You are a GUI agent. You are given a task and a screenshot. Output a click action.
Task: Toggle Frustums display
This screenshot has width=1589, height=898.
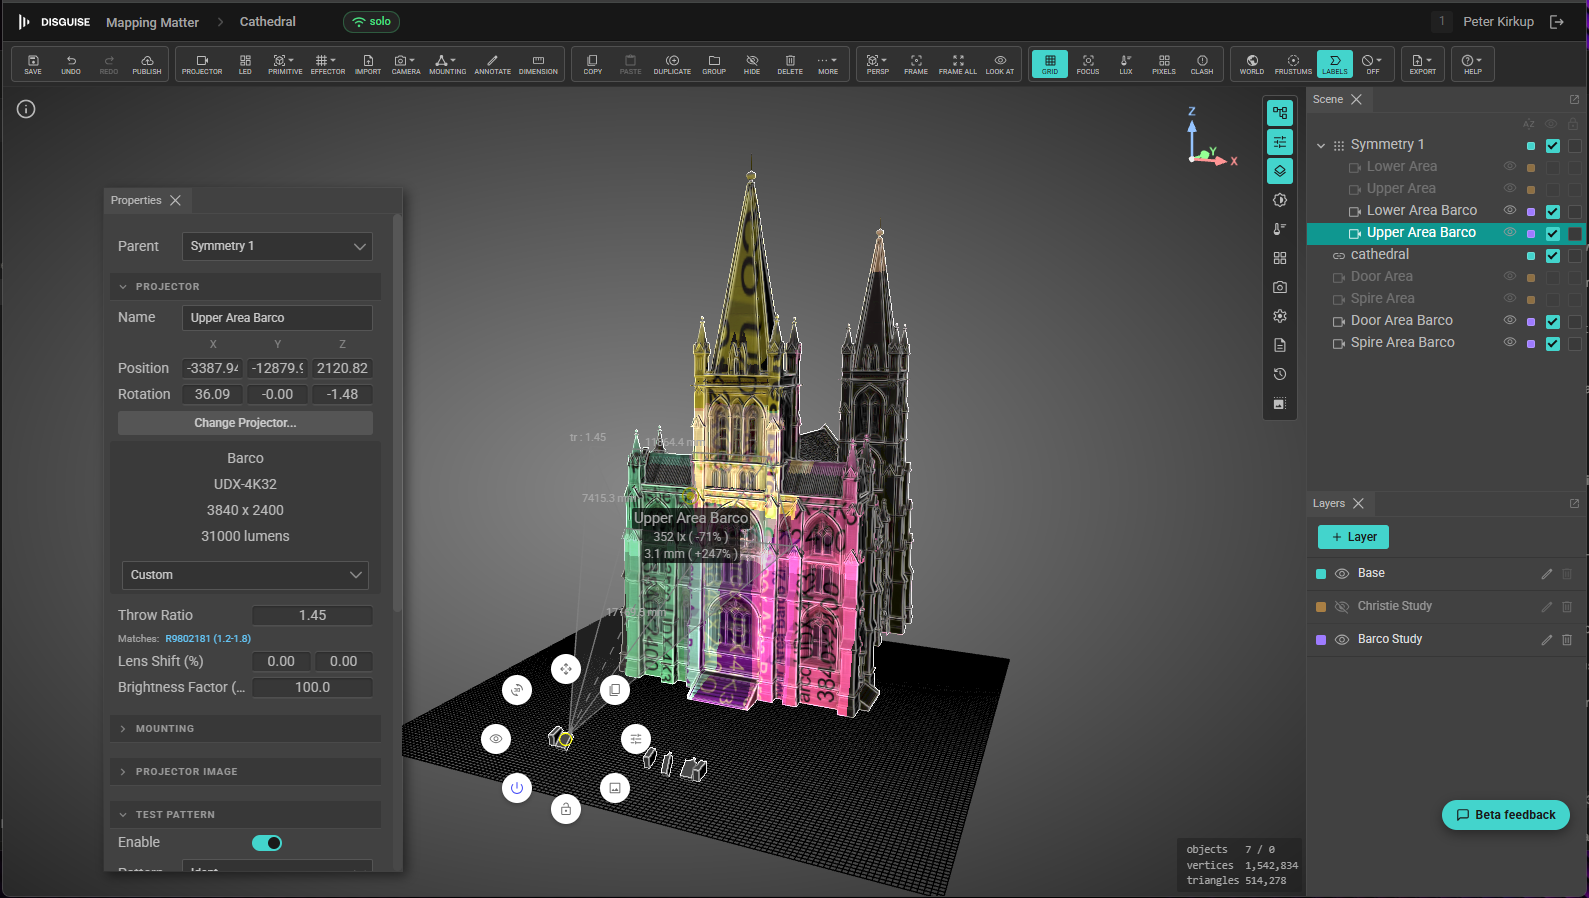coord(1293,64)
